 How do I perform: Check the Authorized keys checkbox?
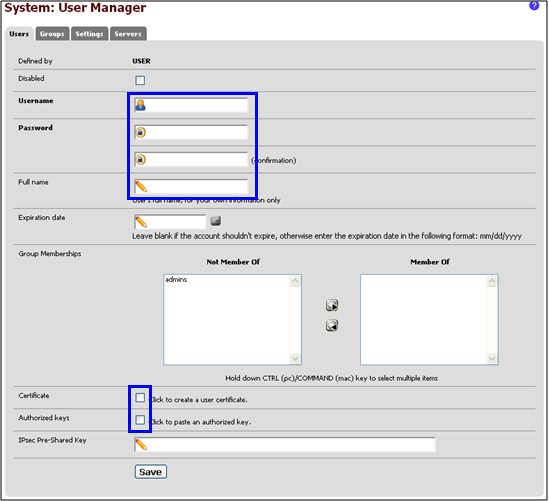(x=140, y=419)
